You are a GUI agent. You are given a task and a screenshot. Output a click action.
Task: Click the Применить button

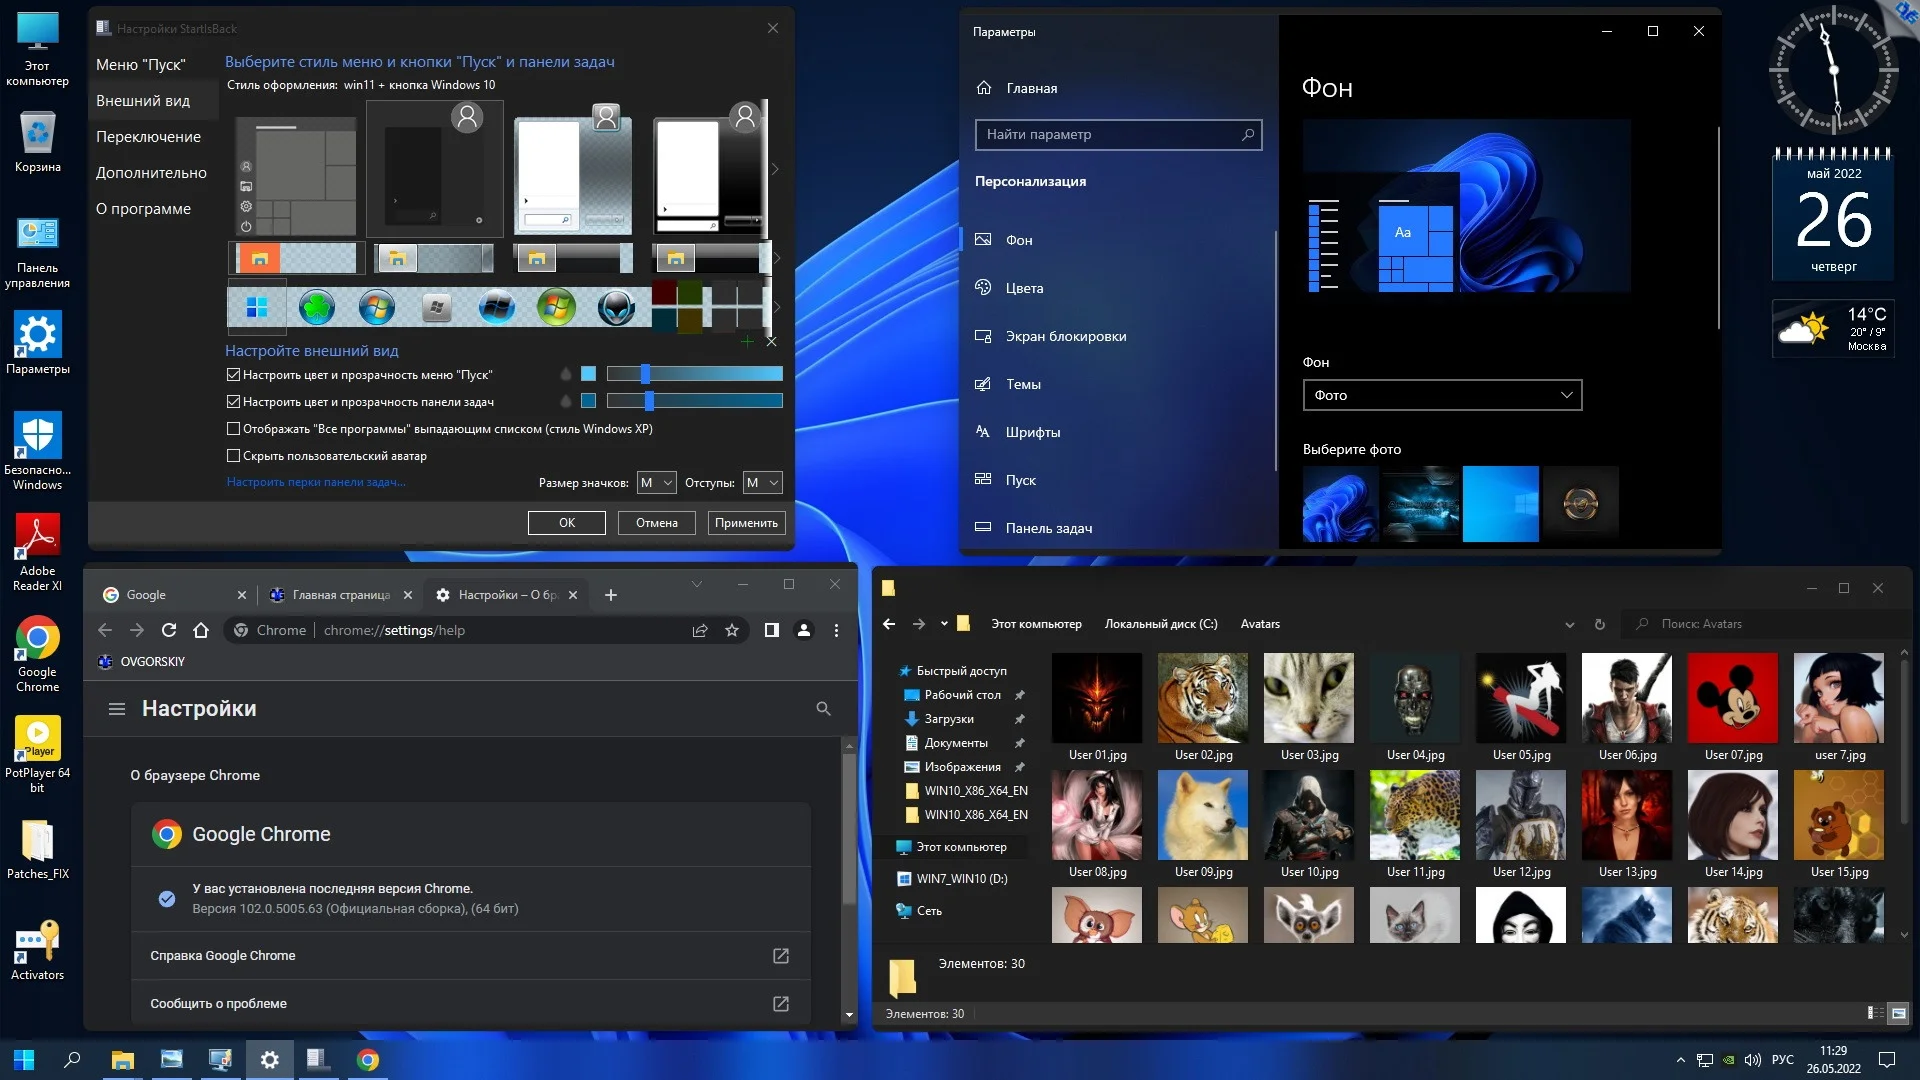point(746,523)
